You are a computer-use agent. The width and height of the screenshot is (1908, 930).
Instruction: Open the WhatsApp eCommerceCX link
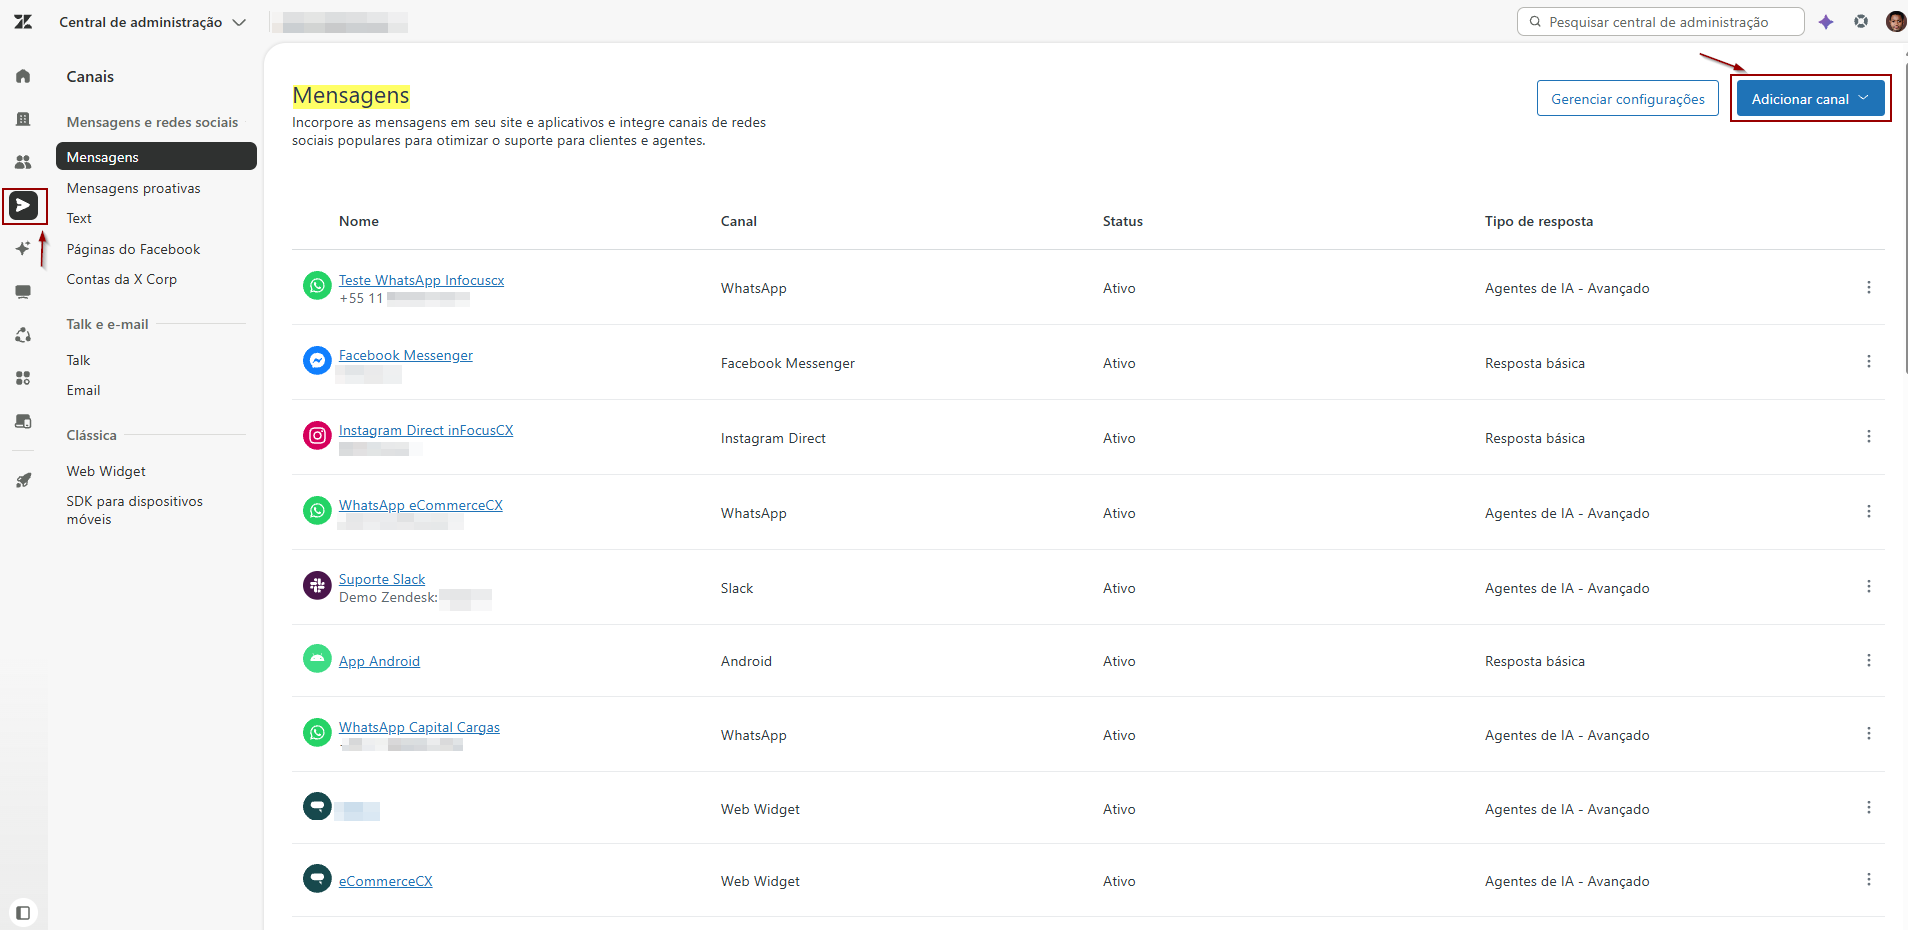click(420, 505)
